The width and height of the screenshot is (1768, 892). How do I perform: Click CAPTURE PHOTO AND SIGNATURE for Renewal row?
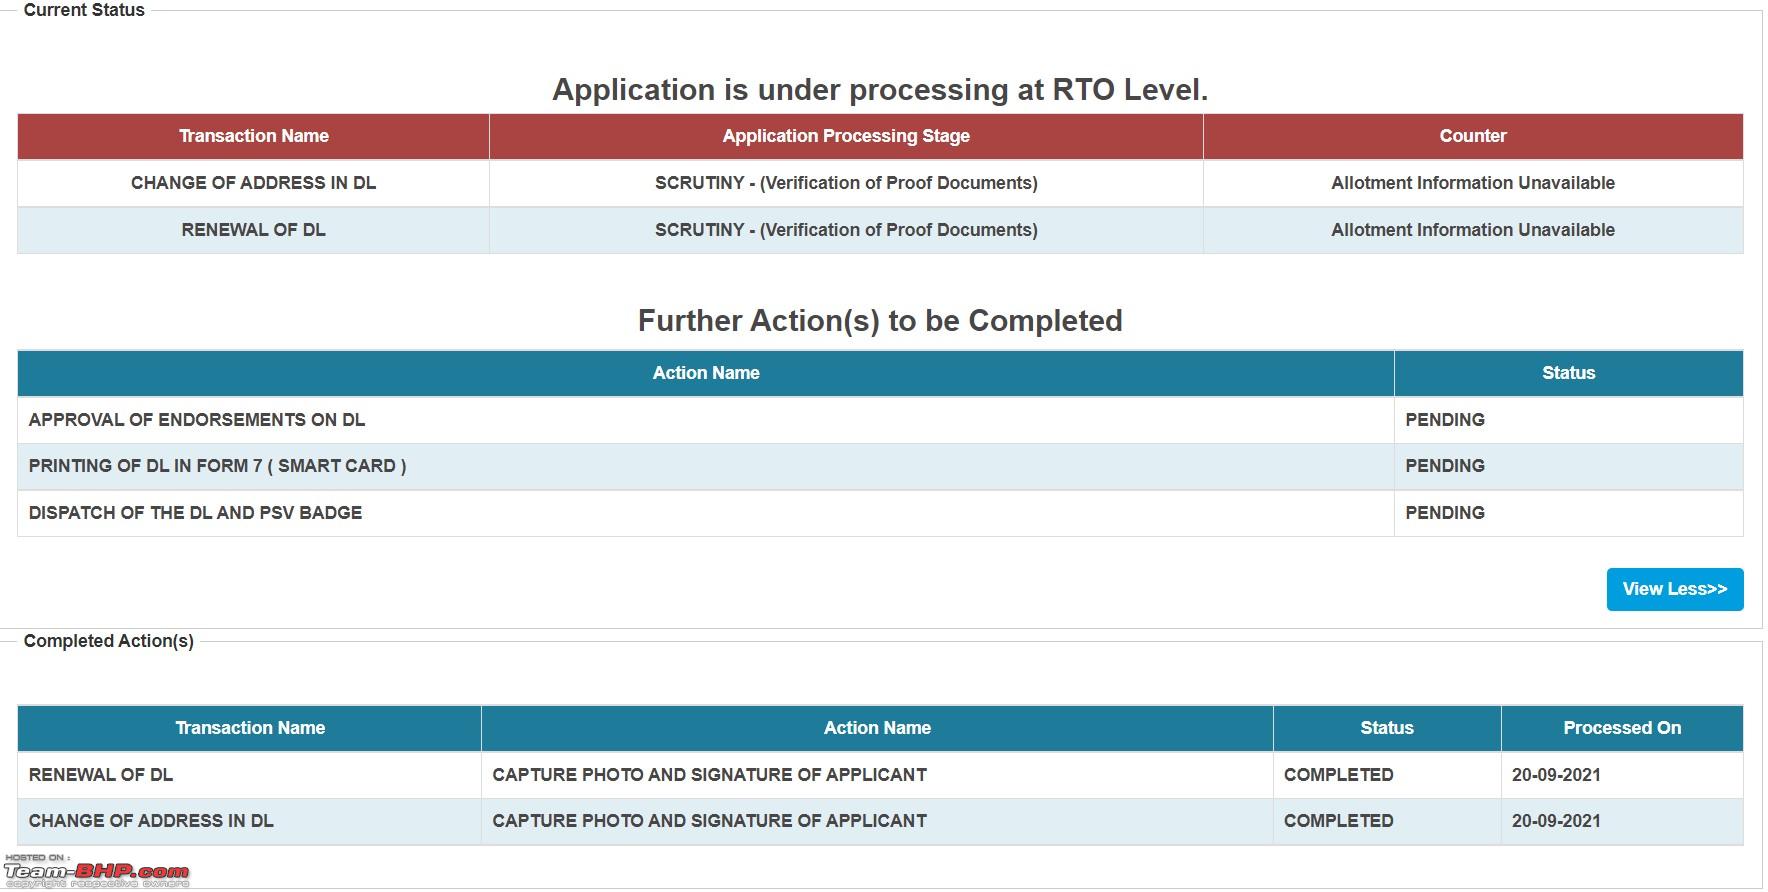709,775
